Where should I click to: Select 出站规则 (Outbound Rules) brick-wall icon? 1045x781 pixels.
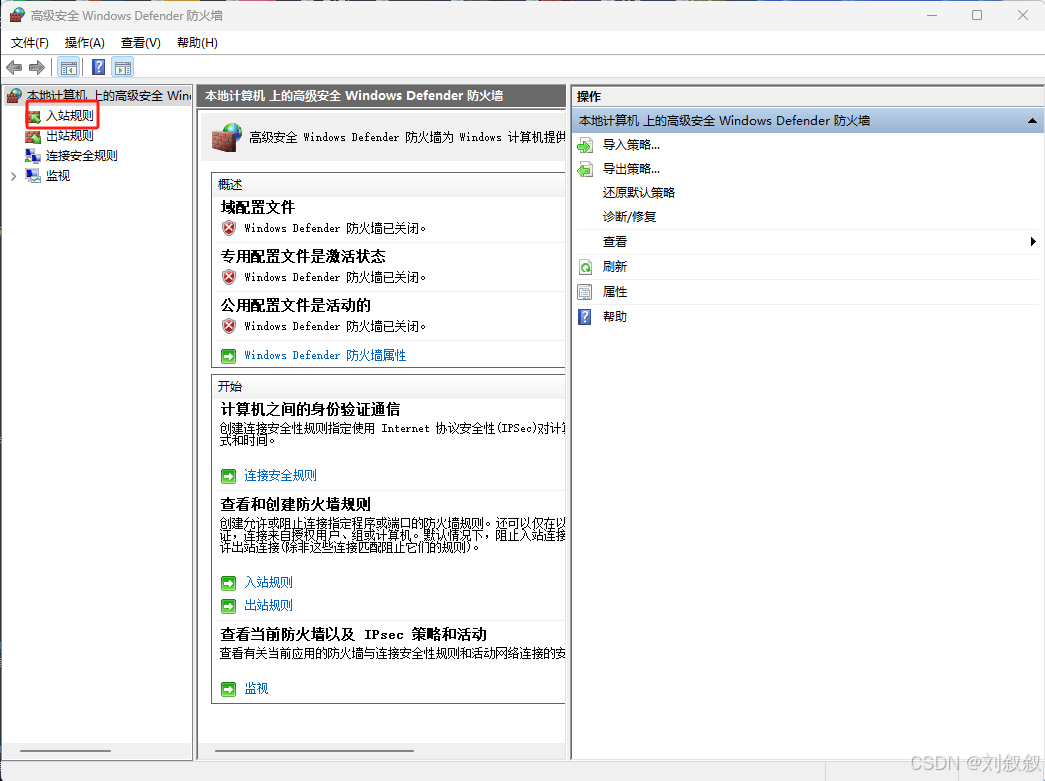pos(33,135)
